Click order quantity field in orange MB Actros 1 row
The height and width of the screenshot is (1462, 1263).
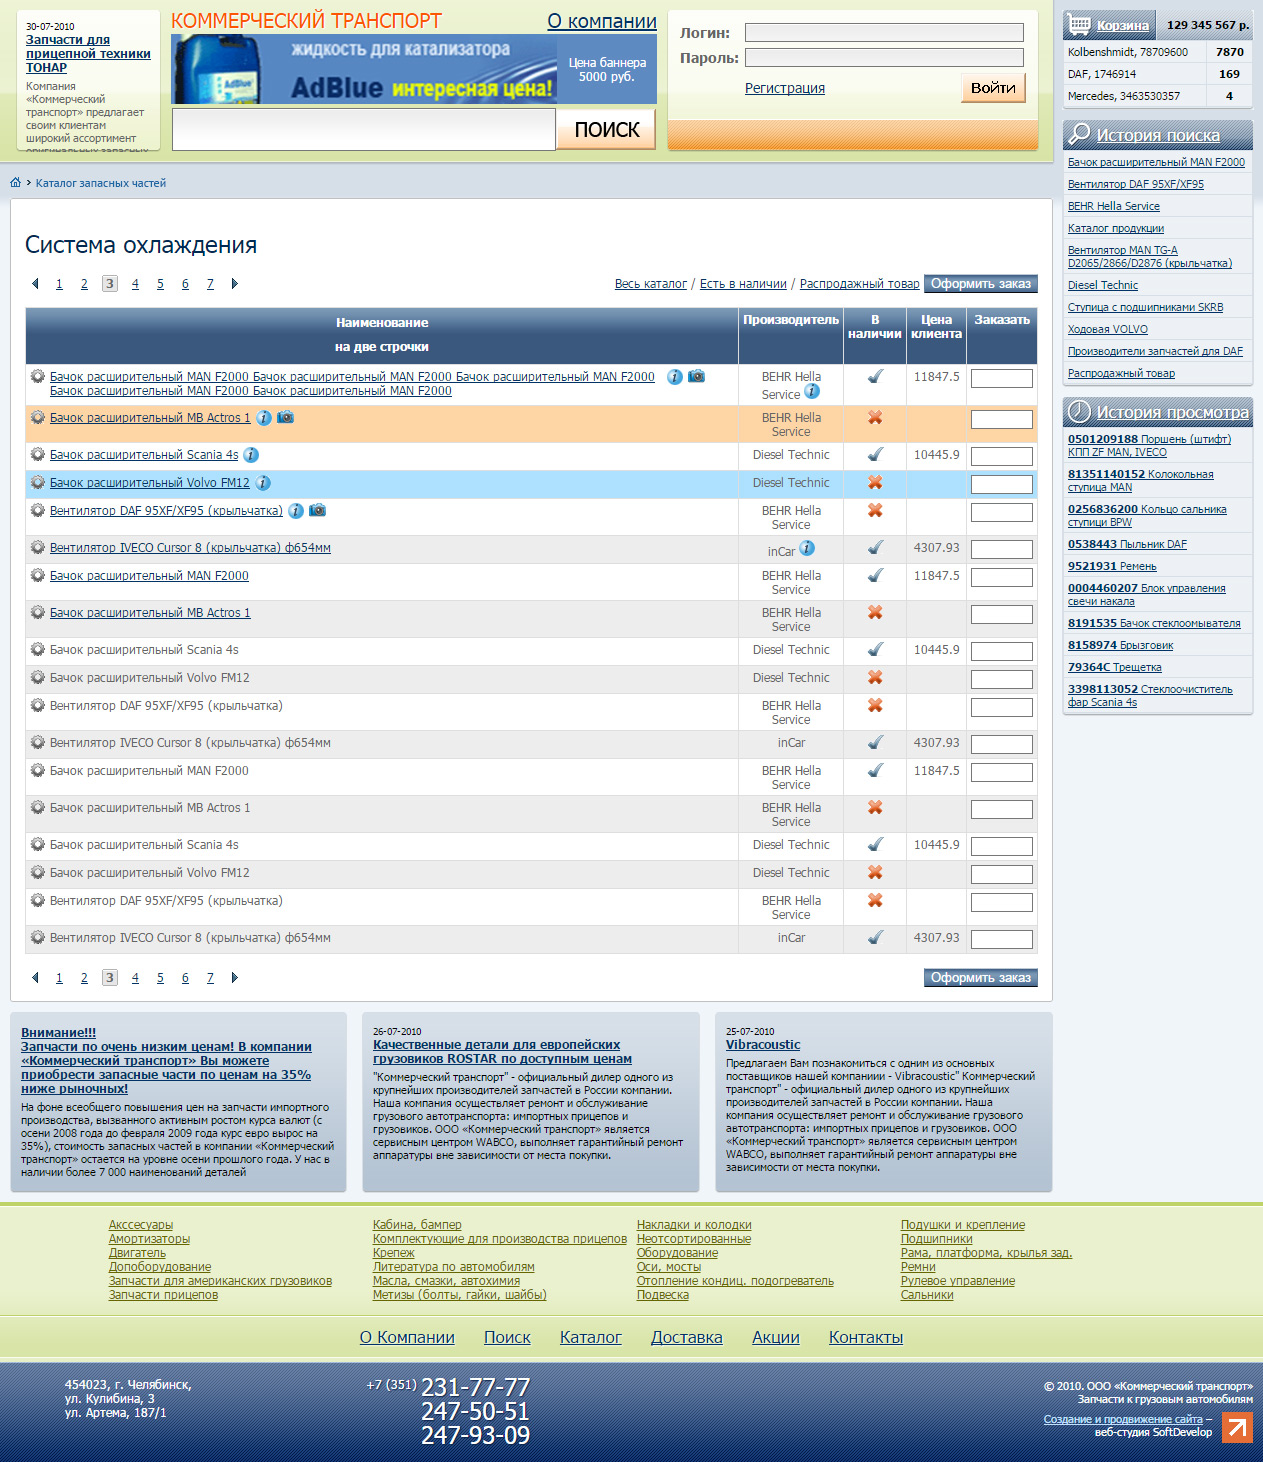[x=1001, y=419]
